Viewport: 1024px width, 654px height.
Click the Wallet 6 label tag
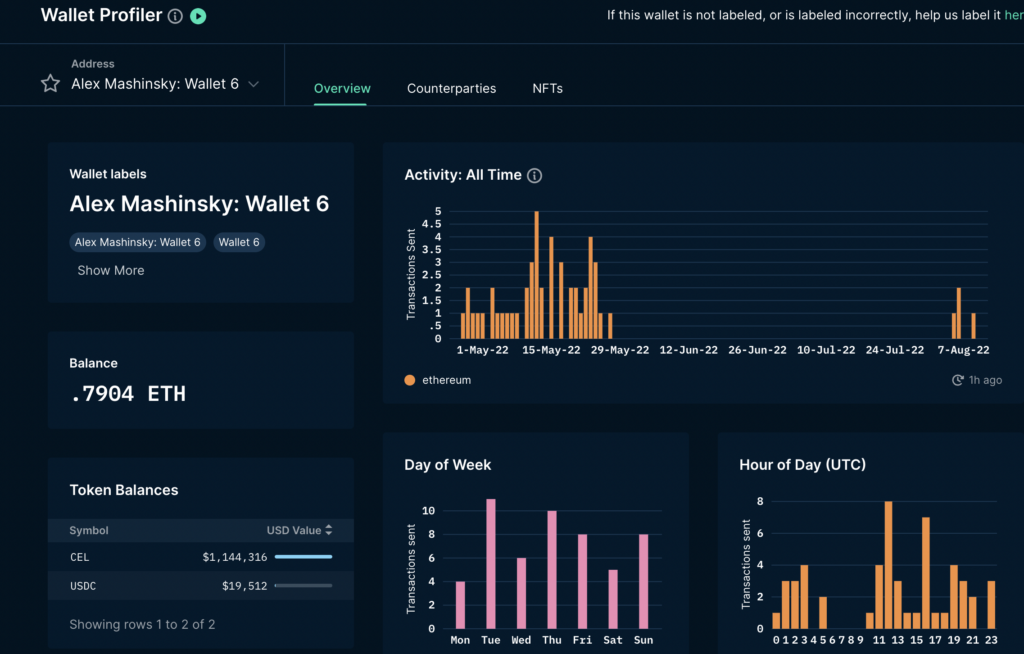click(239, 242)
